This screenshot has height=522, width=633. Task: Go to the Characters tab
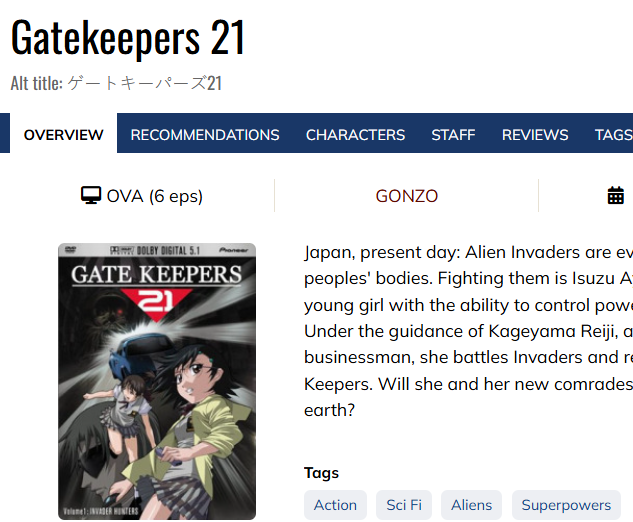tap(355, 134)
